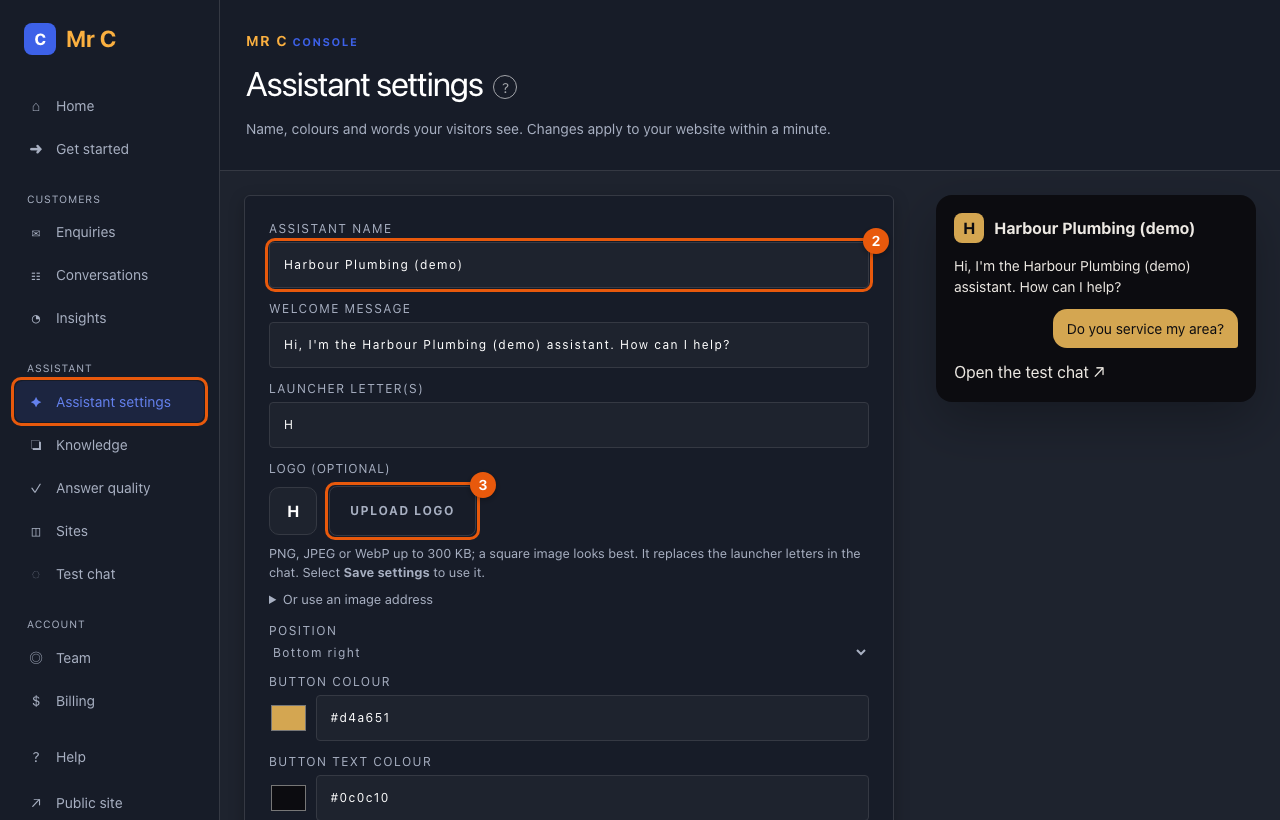
Task: Click the Get started arrow icon
Action: pyautogui.click(x=36, y=149)
